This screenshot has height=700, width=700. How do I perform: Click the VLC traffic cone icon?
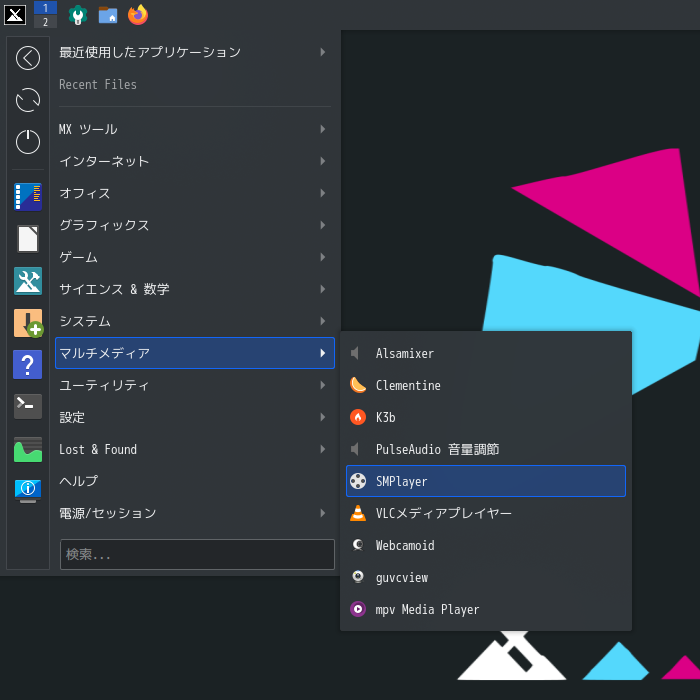pyautogui.click(x=358, y=513)
